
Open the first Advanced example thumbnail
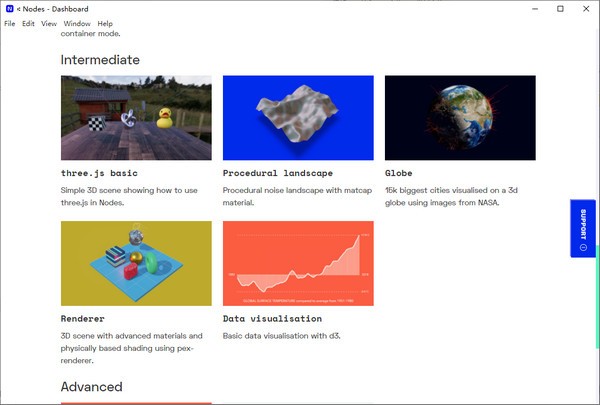point(136,402)
